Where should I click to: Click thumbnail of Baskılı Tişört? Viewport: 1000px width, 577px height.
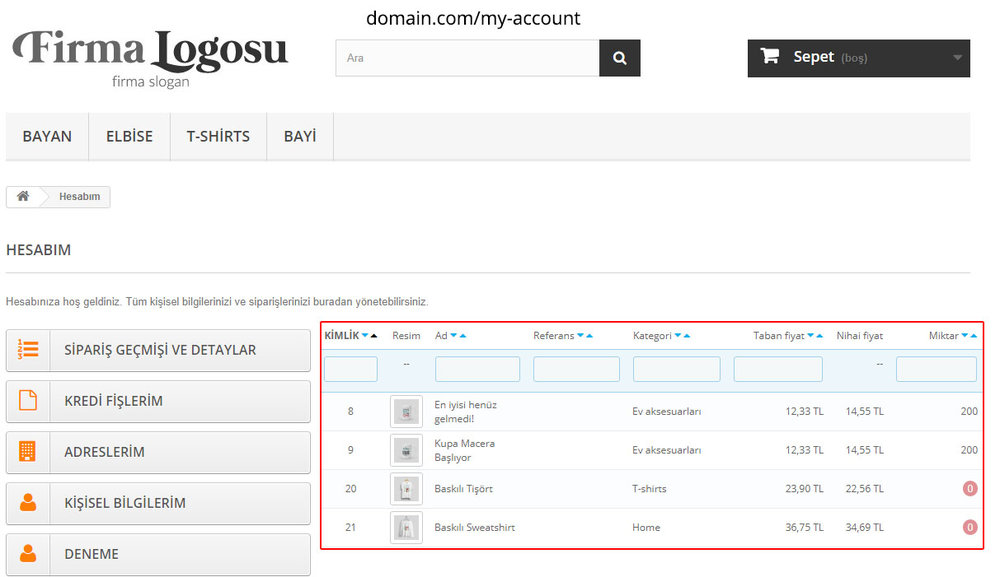coord(406,489)
